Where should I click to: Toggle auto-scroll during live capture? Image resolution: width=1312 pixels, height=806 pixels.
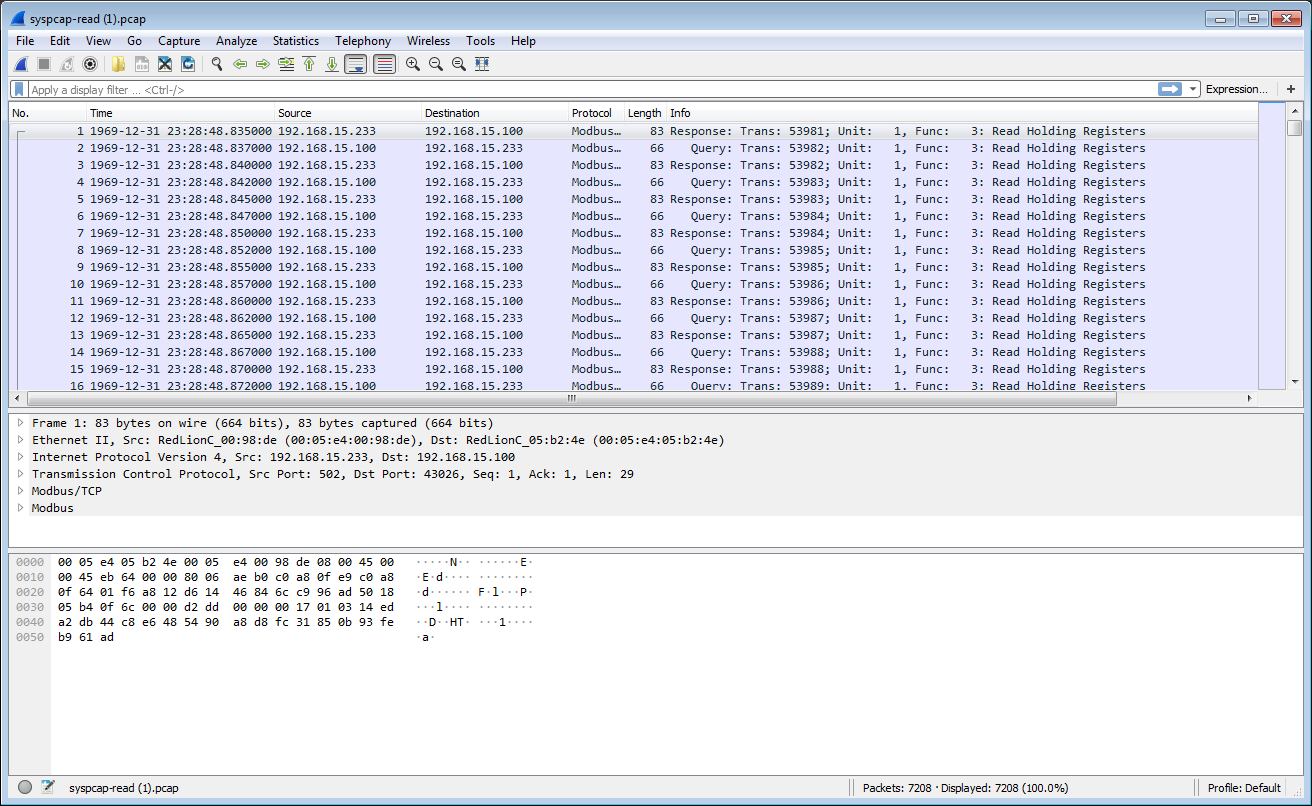click(x=355, y=64)
